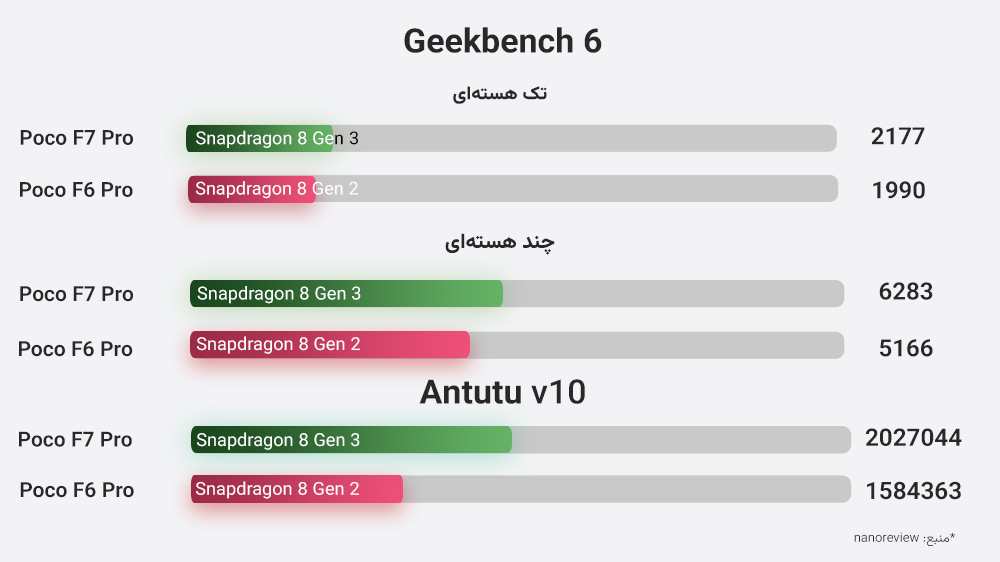Click the score value 1990
Viewport: 1000px width, 562px height.
coord(899,190)
